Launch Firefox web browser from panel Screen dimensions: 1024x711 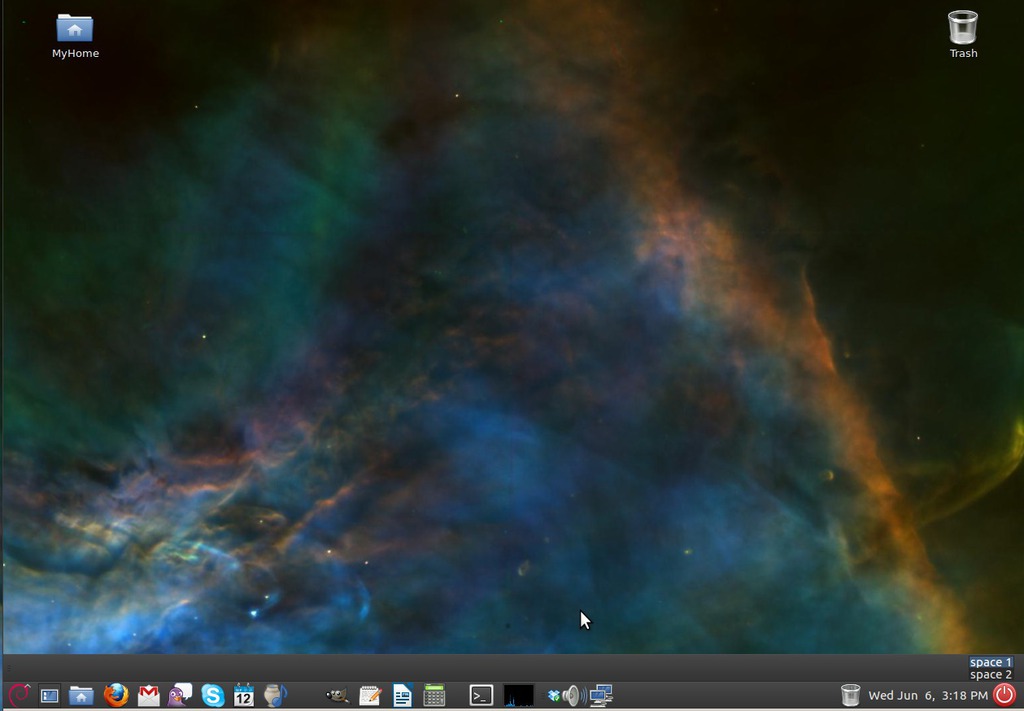(116, 695)
